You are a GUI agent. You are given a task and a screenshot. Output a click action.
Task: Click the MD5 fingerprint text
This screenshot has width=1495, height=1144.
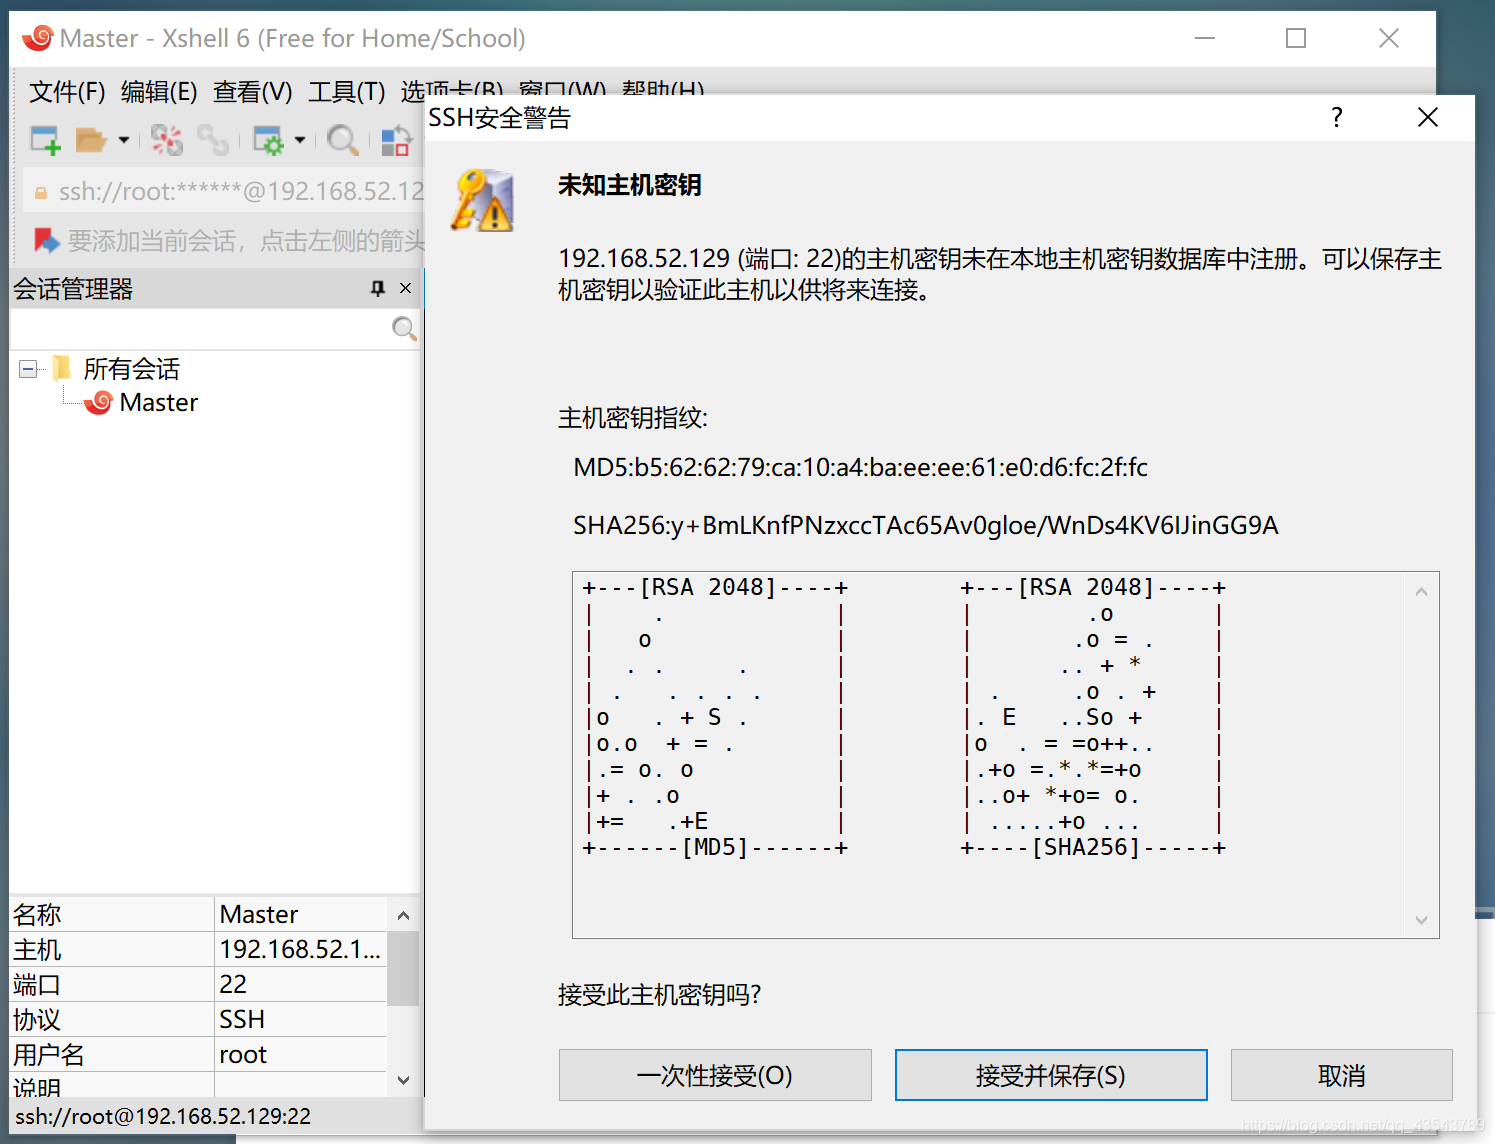[x=860, y=468]
